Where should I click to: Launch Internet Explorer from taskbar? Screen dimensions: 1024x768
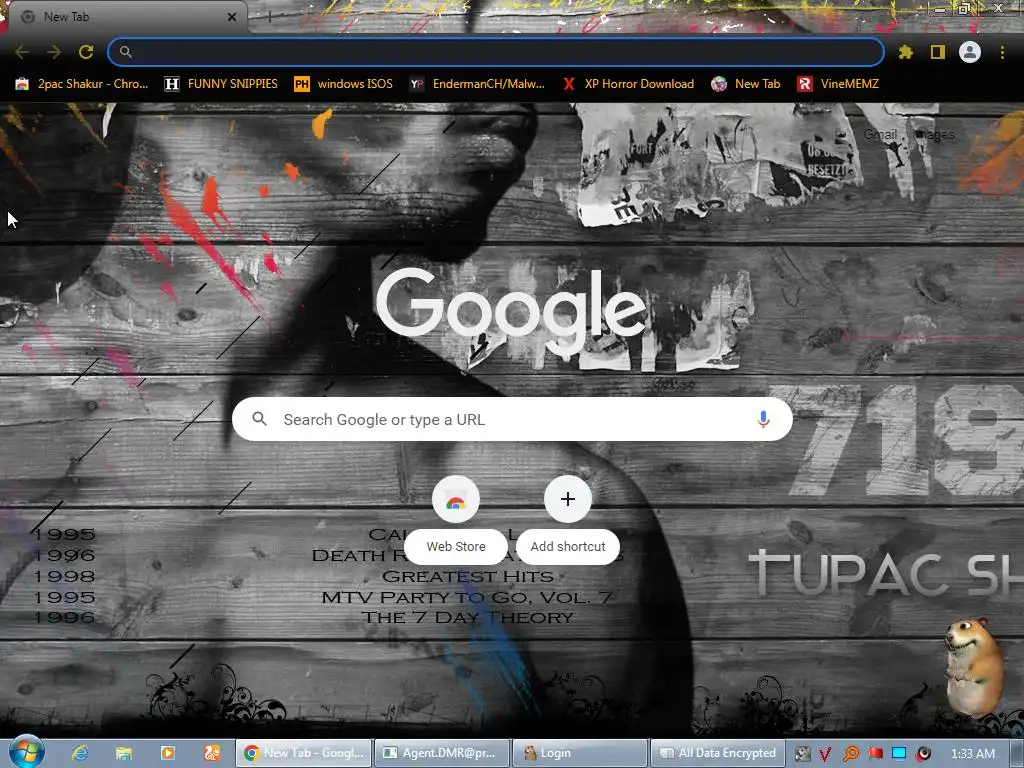pos(80,753)
